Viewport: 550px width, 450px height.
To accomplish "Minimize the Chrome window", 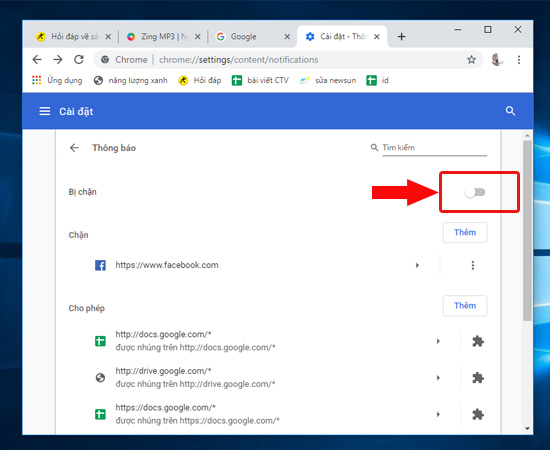I will tap(457, 30).
